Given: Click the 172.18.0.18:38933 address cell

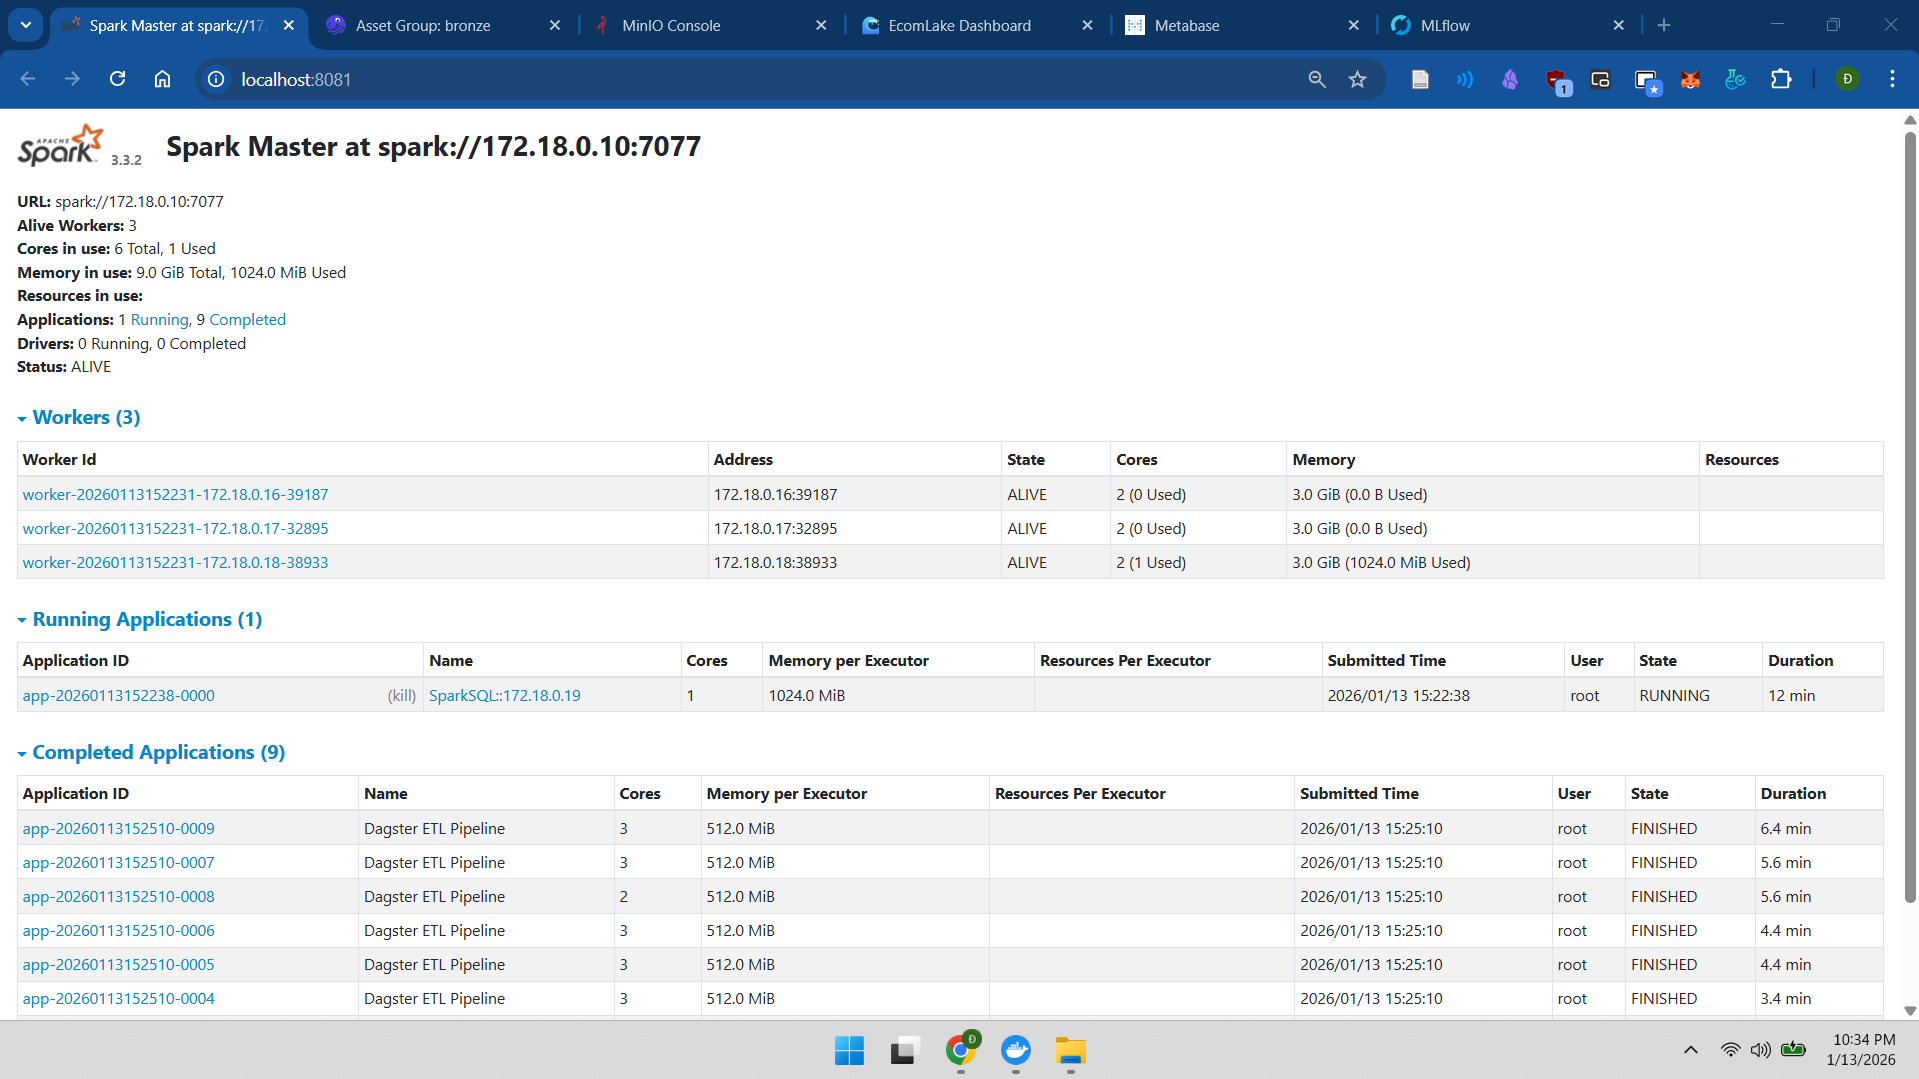Looking at the screenshot, I should (854, 562).
